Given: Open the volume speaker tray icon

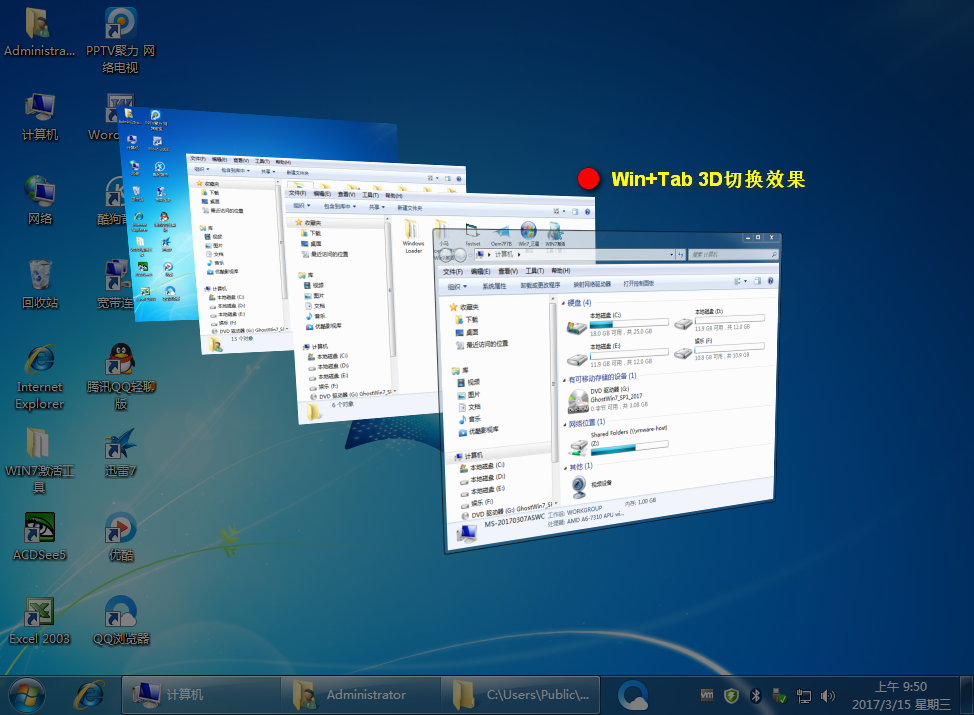Looking at the screenshot, I should [x=827, y=696].
